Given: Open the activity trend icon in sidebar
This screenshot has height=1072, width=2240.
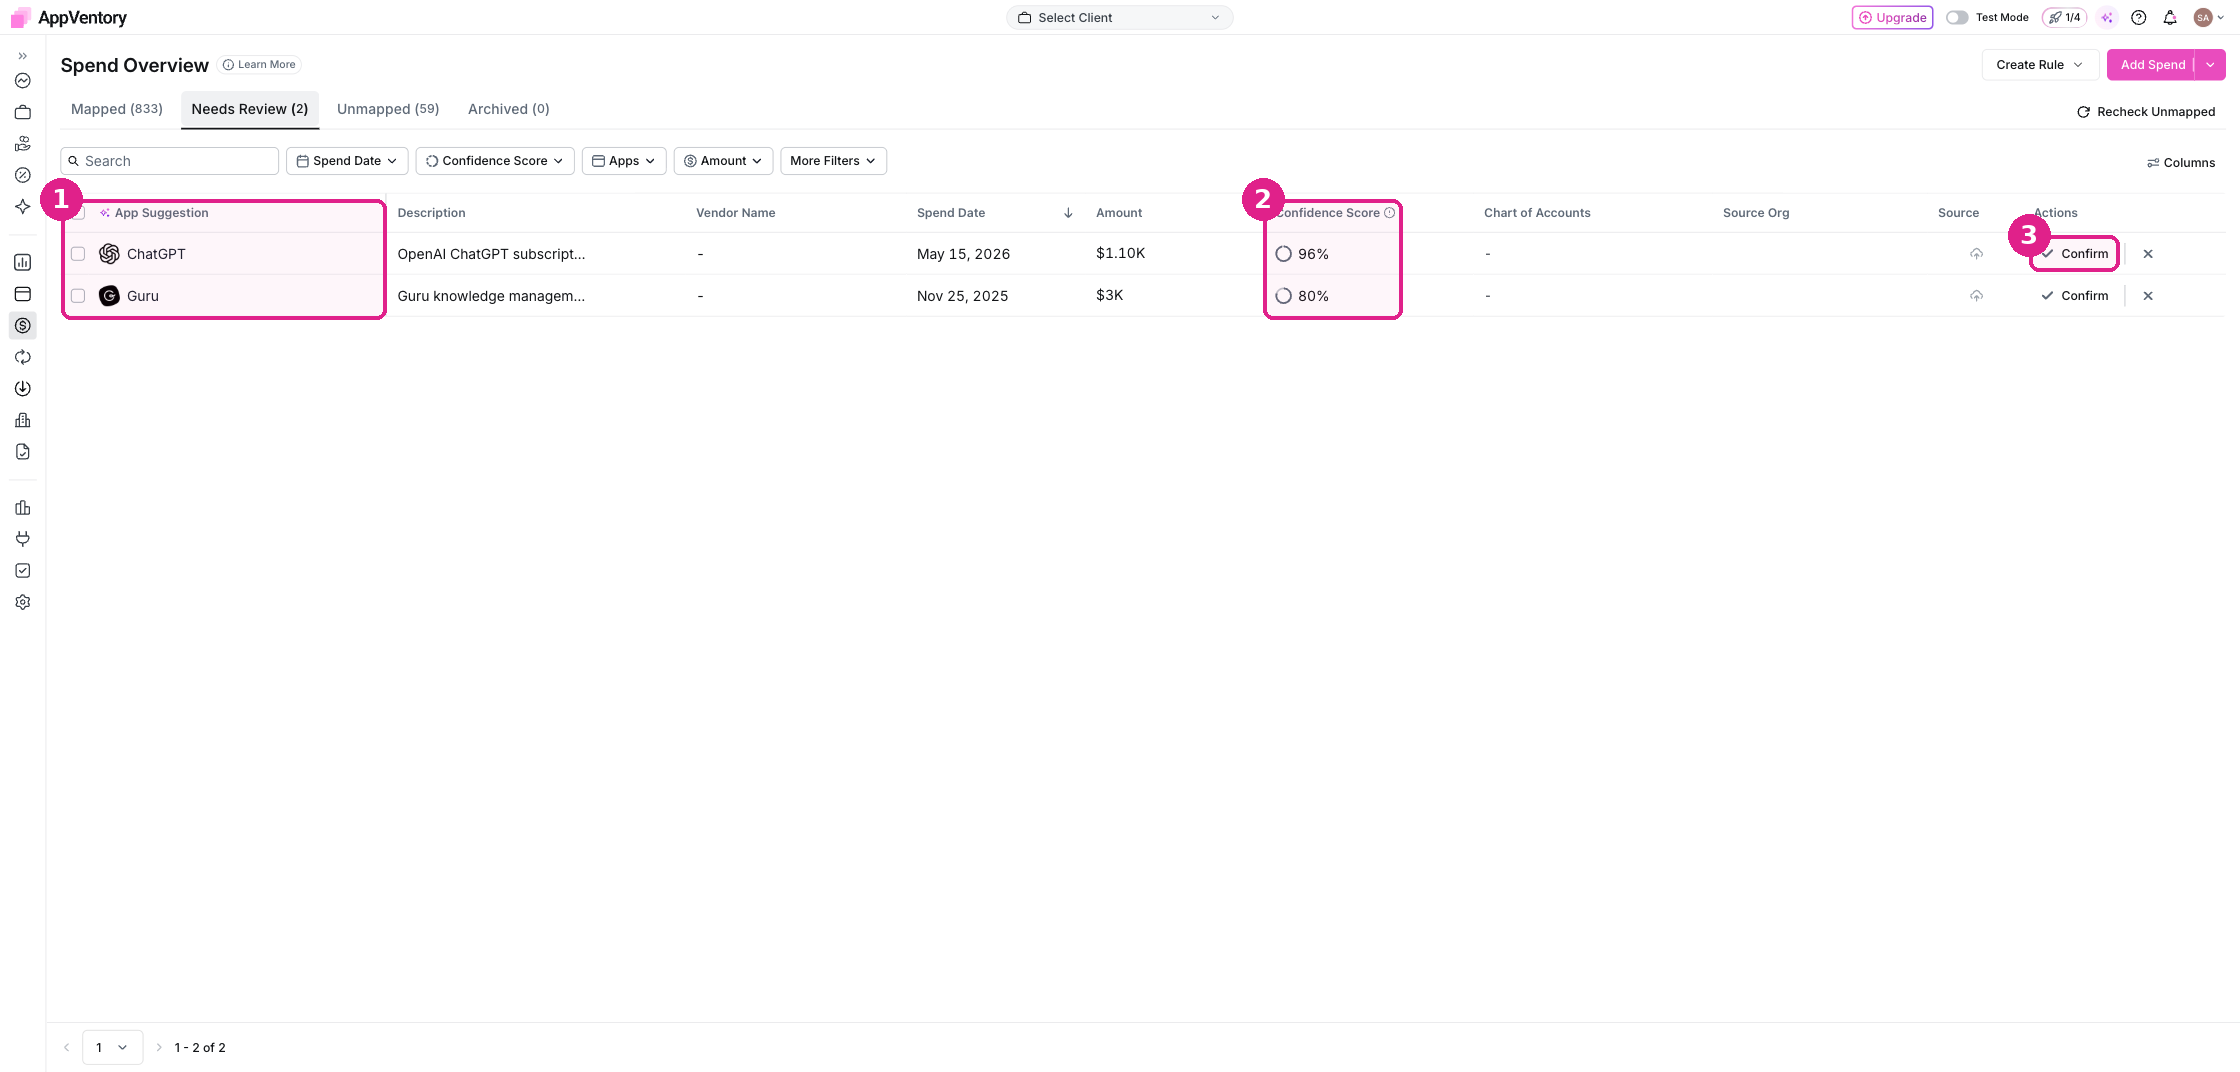Looking at the screenshot, I should (22, 81).
